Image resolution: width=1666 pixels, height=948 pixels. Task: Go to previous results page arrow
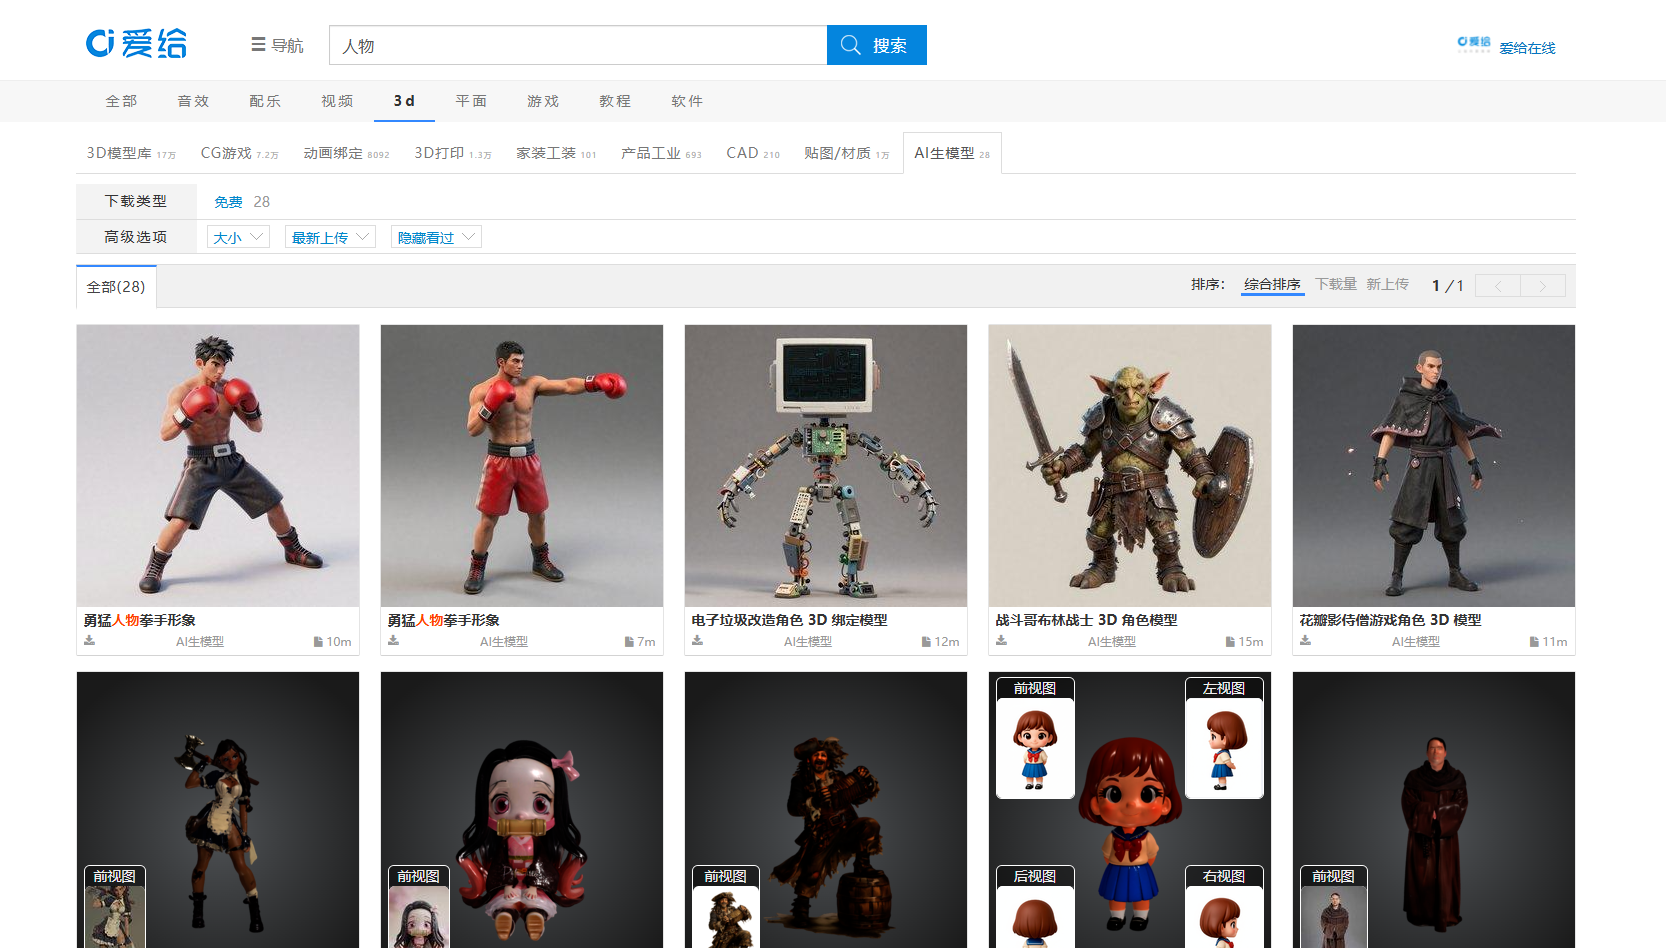coord(1498,286)
